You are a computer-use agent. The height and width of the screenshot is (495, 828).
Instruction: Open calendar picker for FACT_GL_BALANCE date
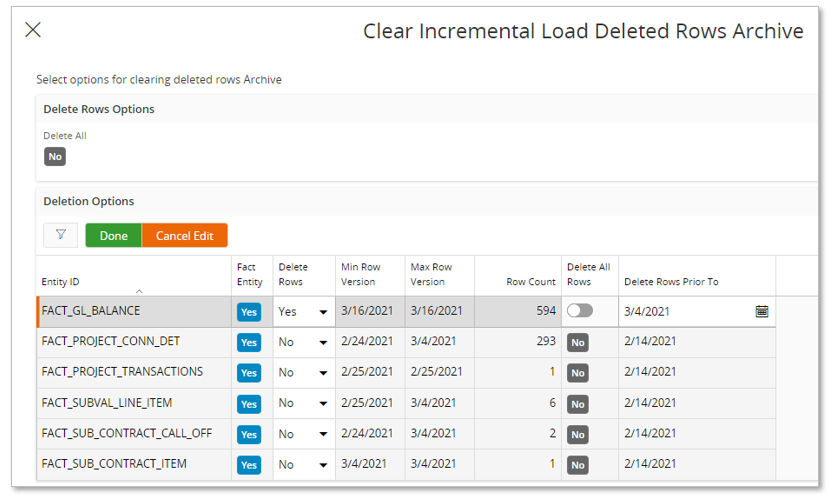tap(761, 311)
